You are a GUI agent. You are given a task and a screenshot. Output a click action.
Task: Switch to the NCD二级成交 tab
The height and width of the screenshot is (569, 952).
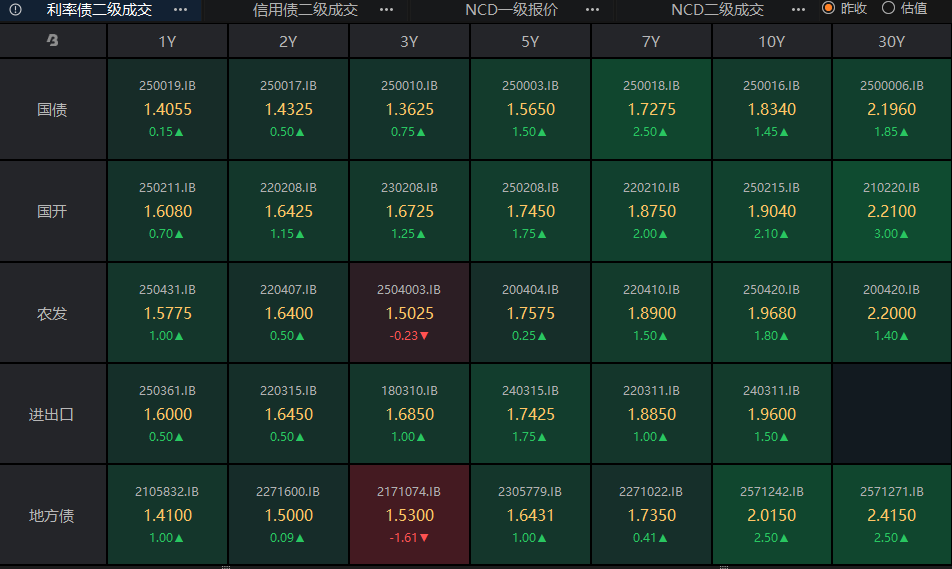(x=717, y=10)
